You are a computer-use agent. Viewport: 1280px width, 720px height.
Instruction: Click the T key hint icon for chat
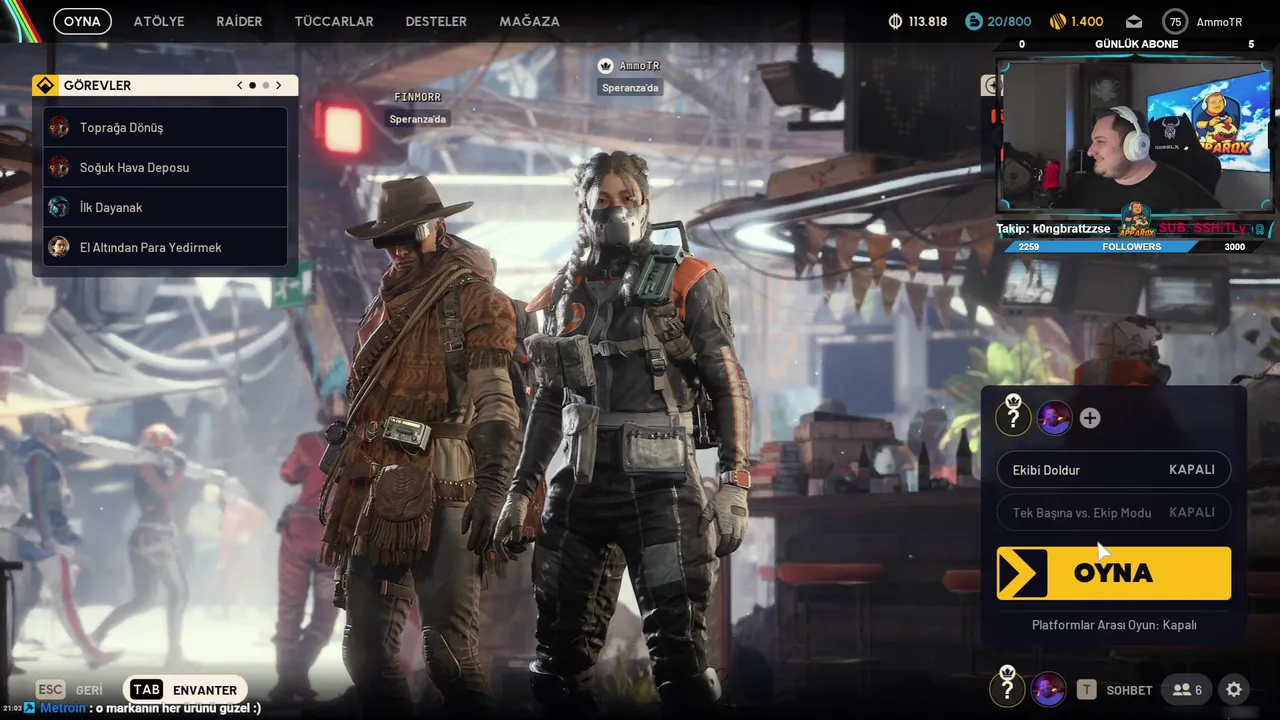[1086, 690]
